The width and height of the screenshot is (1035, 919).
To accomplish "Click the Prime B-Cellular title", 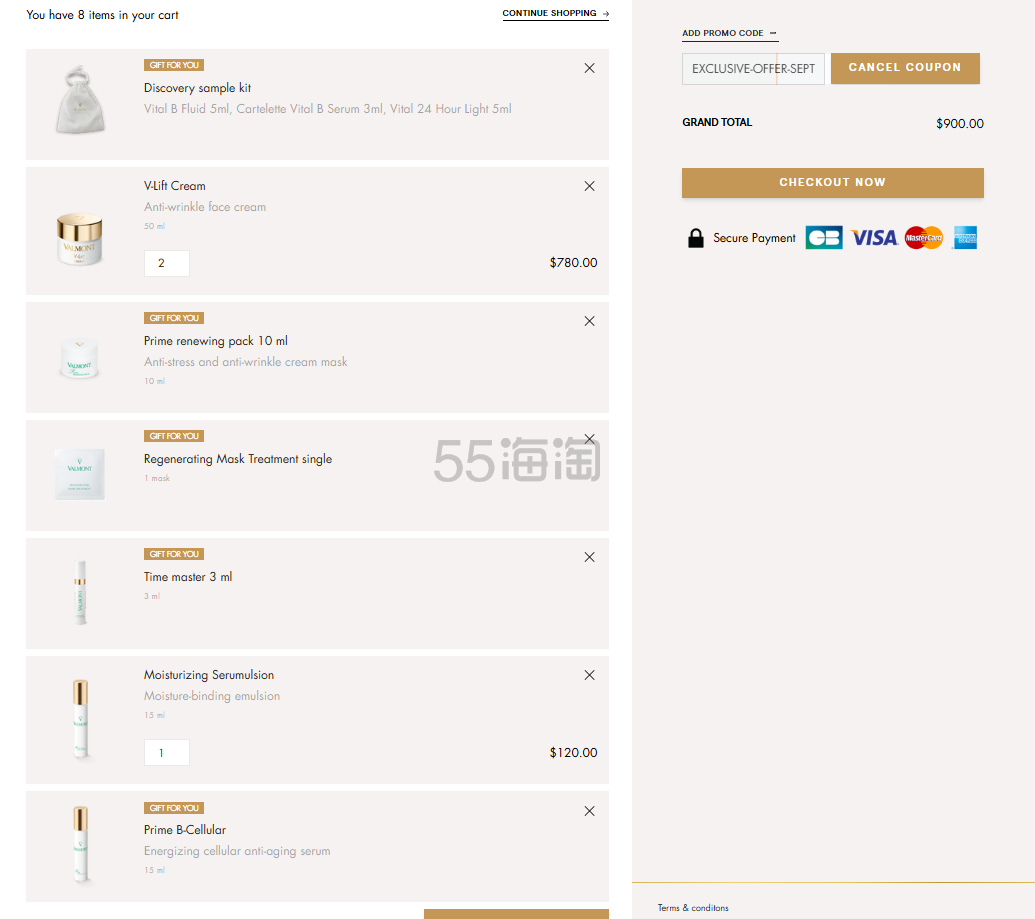I will point(185,830).
